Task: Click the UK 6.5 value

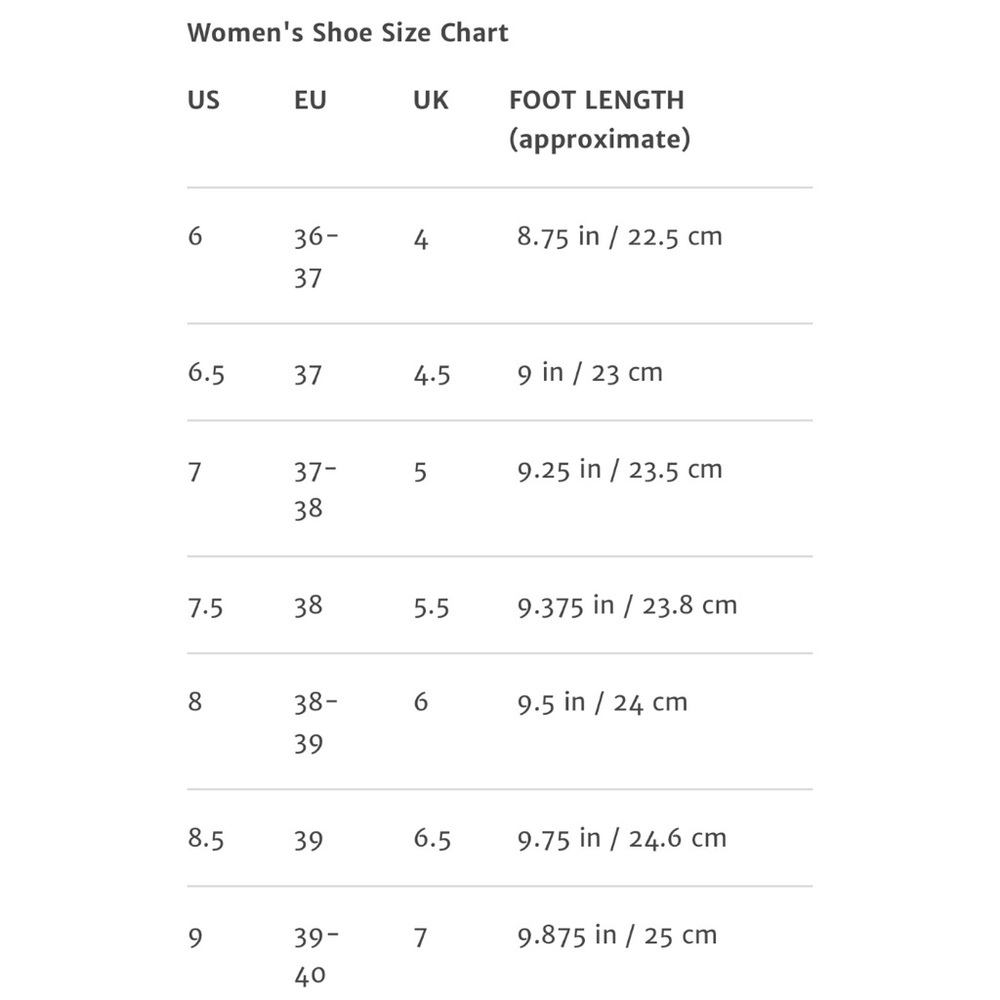Action: coord(432,839)
